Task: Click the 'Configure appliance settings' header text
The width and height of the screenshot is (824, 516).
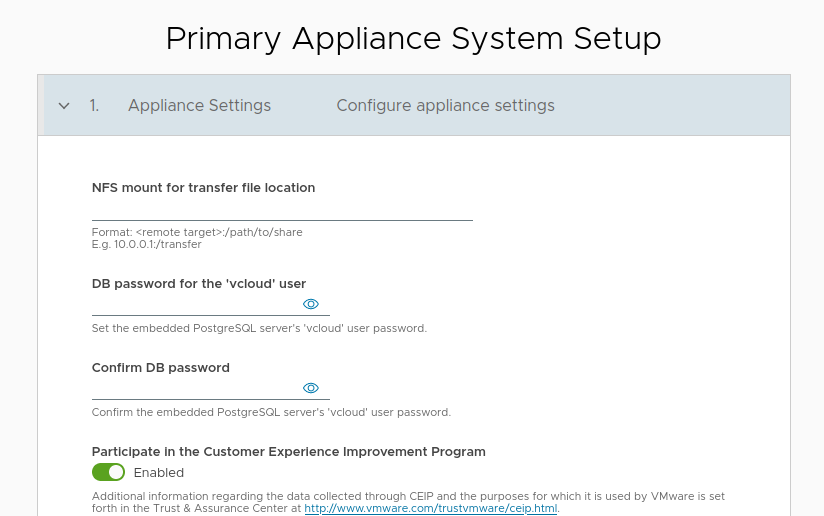Action: click(445, 106)
